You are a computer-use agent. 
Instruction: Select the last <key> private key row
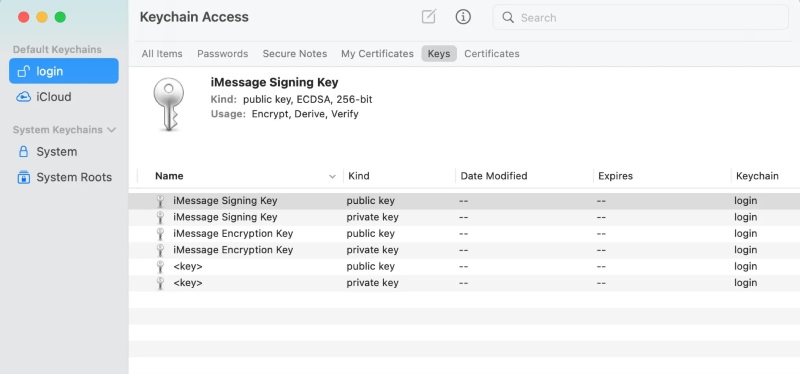click(464, 283)
